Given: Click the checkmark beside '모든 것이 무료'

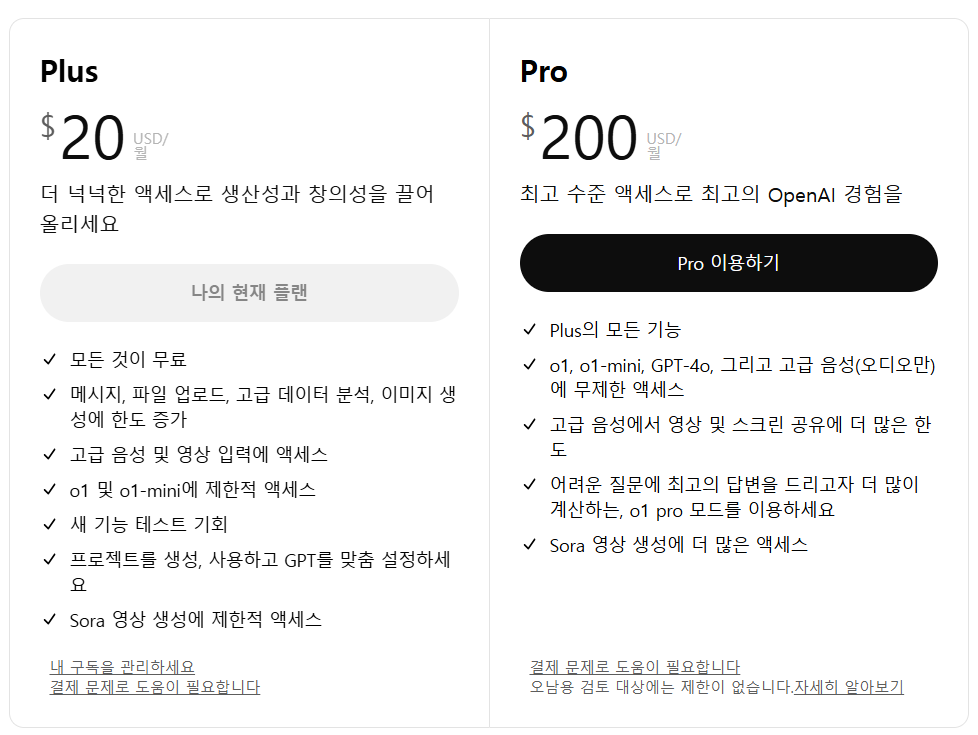Looking at the screenshot, I should click(48, 358).
